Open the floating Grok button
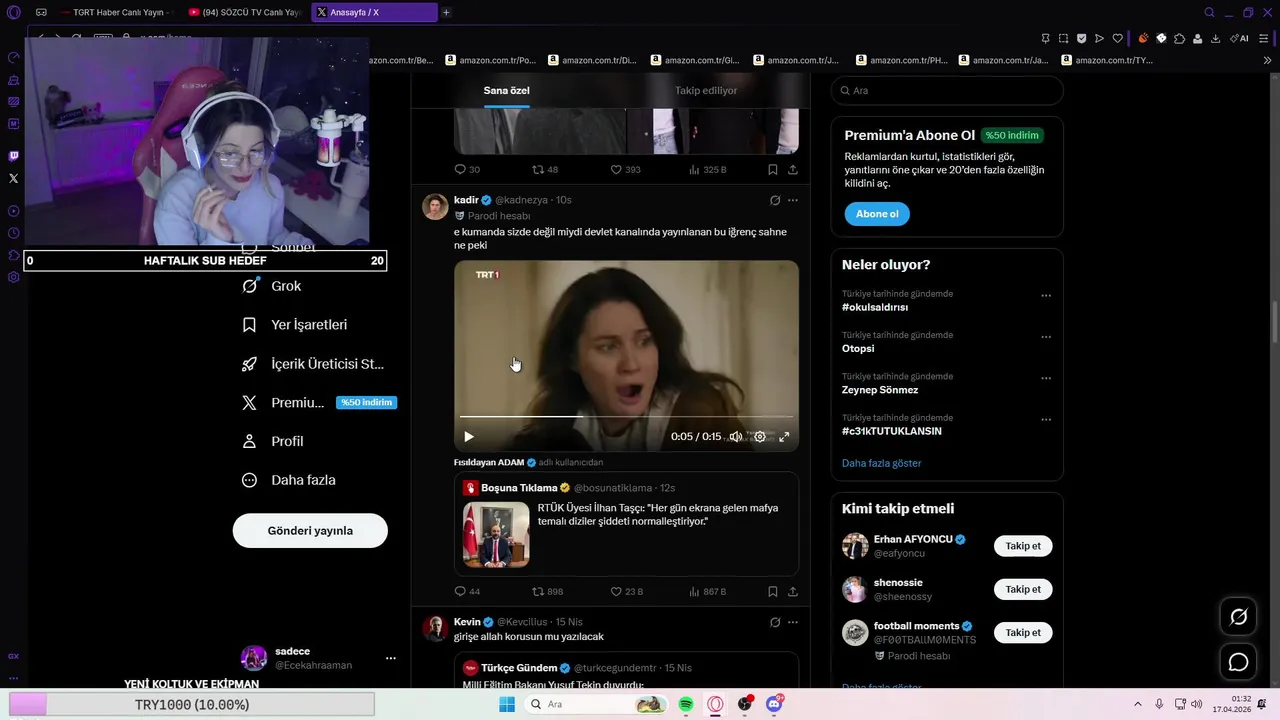Viewport: 1280px width, 720px height. [1238, 617]
